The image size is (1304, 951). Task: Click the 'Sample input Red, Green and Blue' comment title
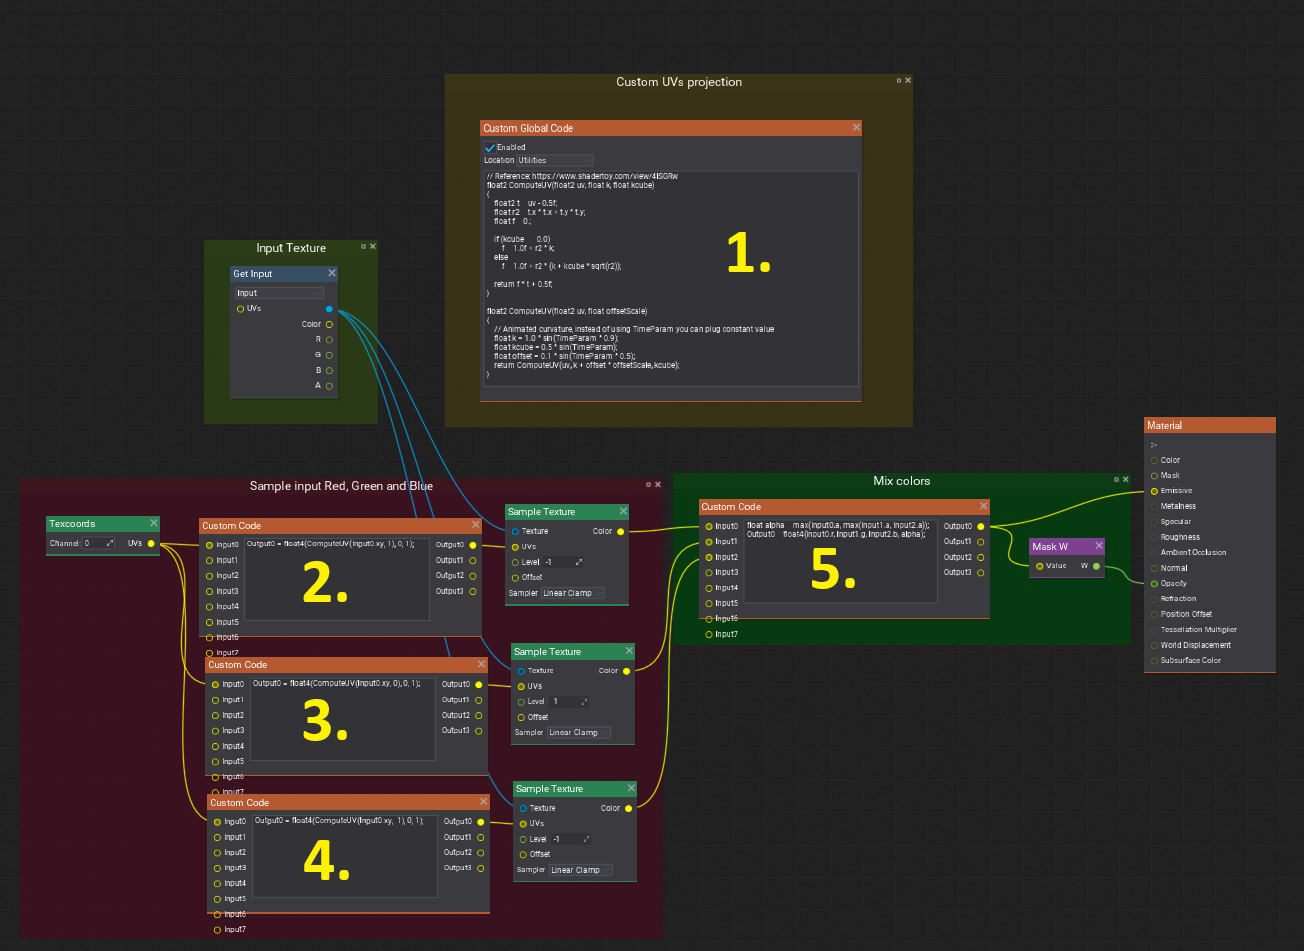[x=341, y=486]
